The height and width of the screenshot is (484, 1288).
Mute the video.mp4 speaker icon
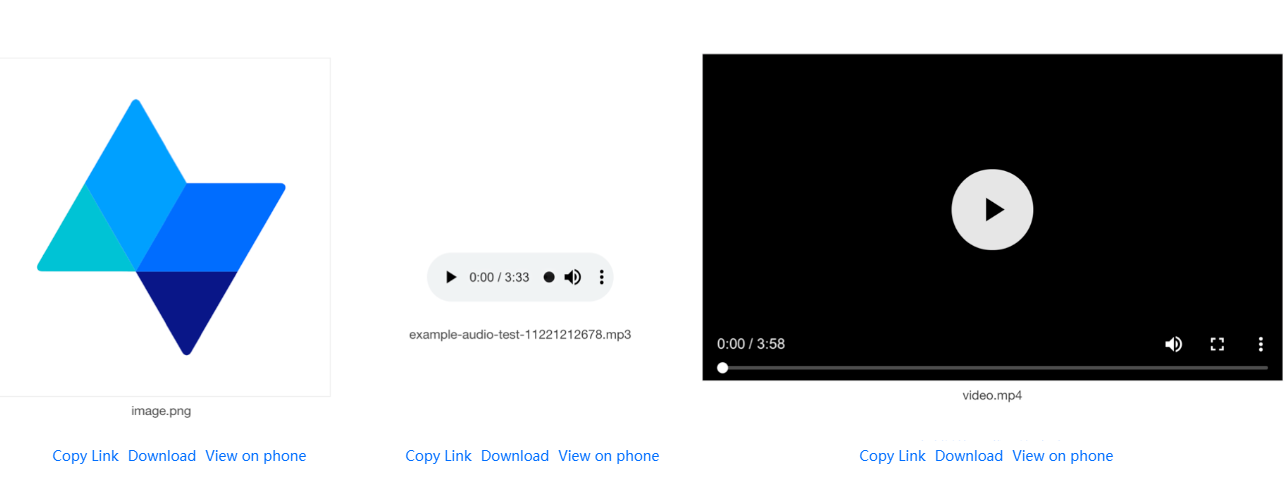1174,344
